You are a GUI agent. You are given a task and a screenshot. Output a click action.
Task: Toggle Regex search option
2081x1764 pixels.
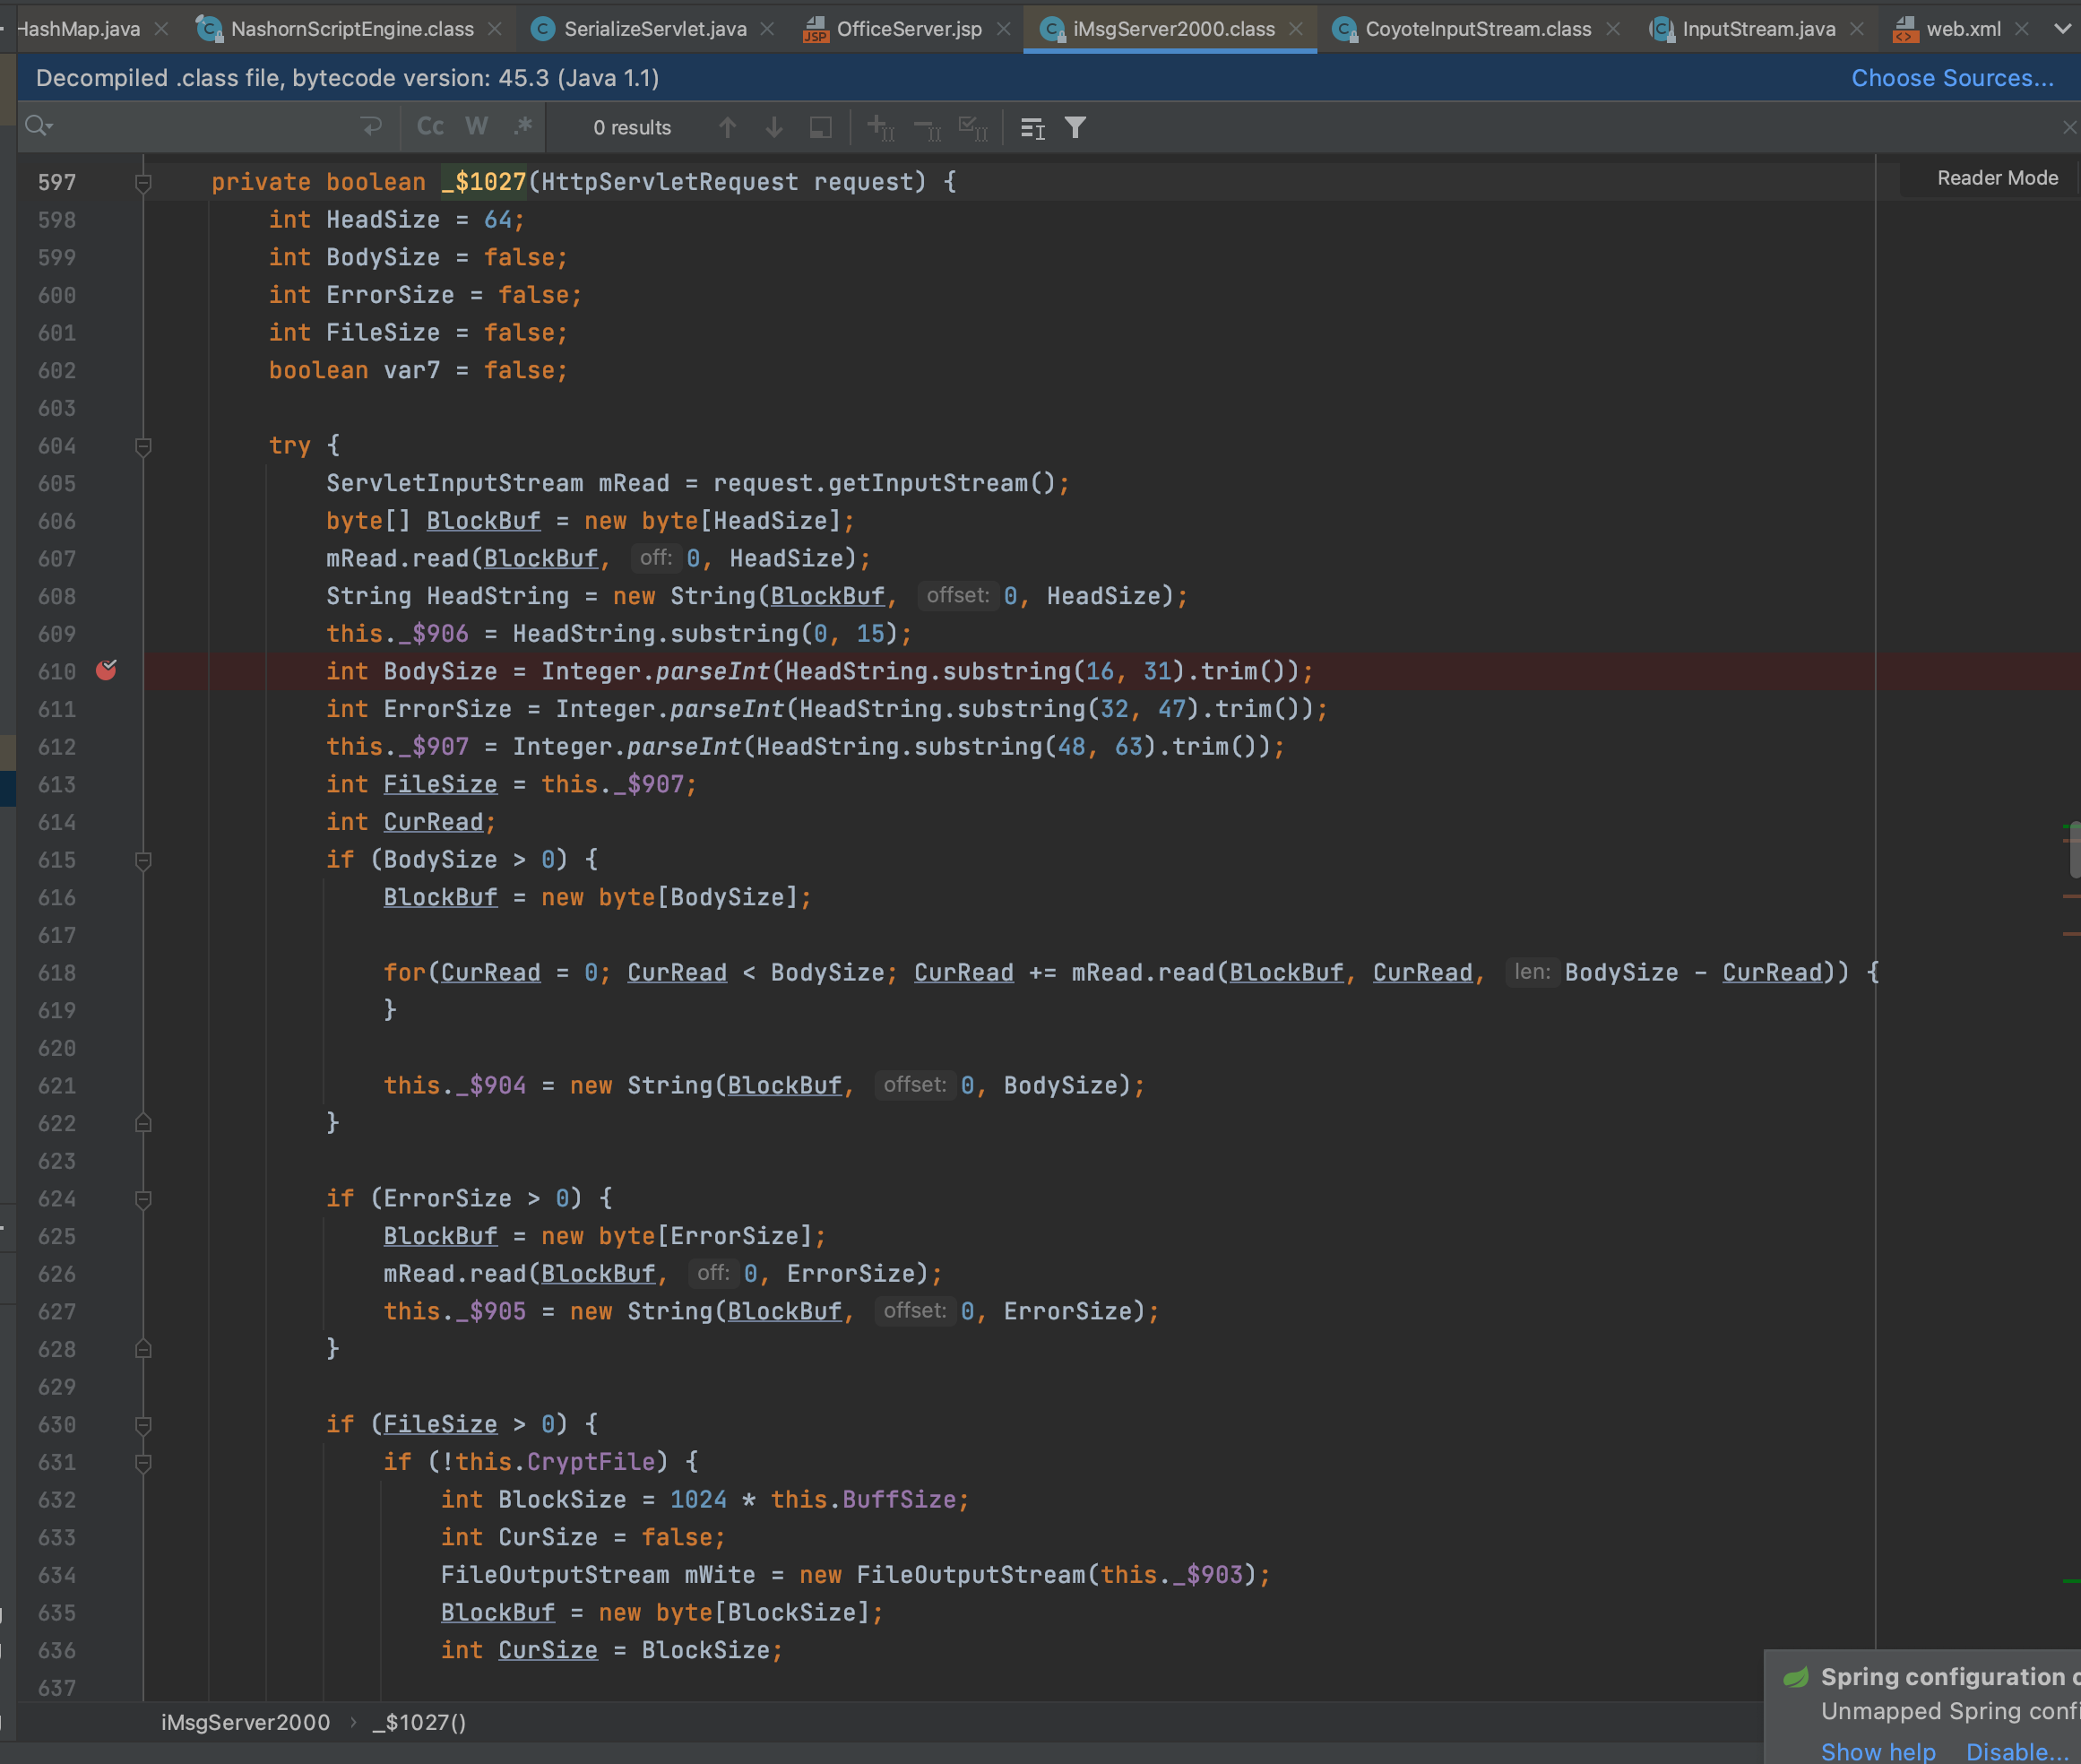coord(523,127)
